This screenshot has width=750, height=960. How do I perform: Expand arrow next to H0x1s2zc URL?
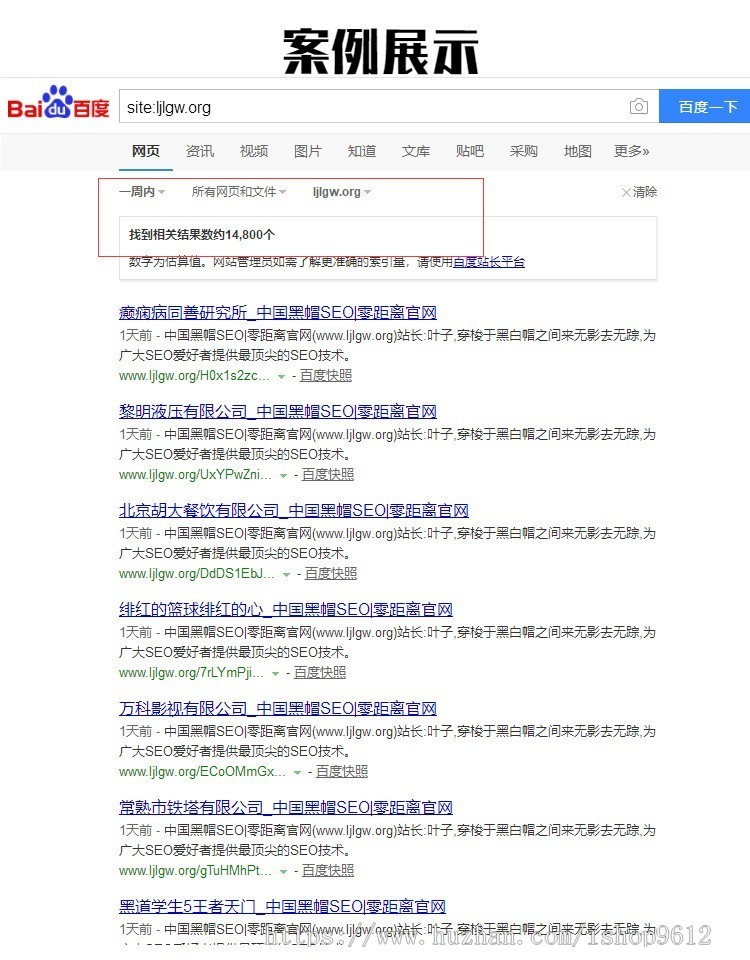[x=281, y=377]
